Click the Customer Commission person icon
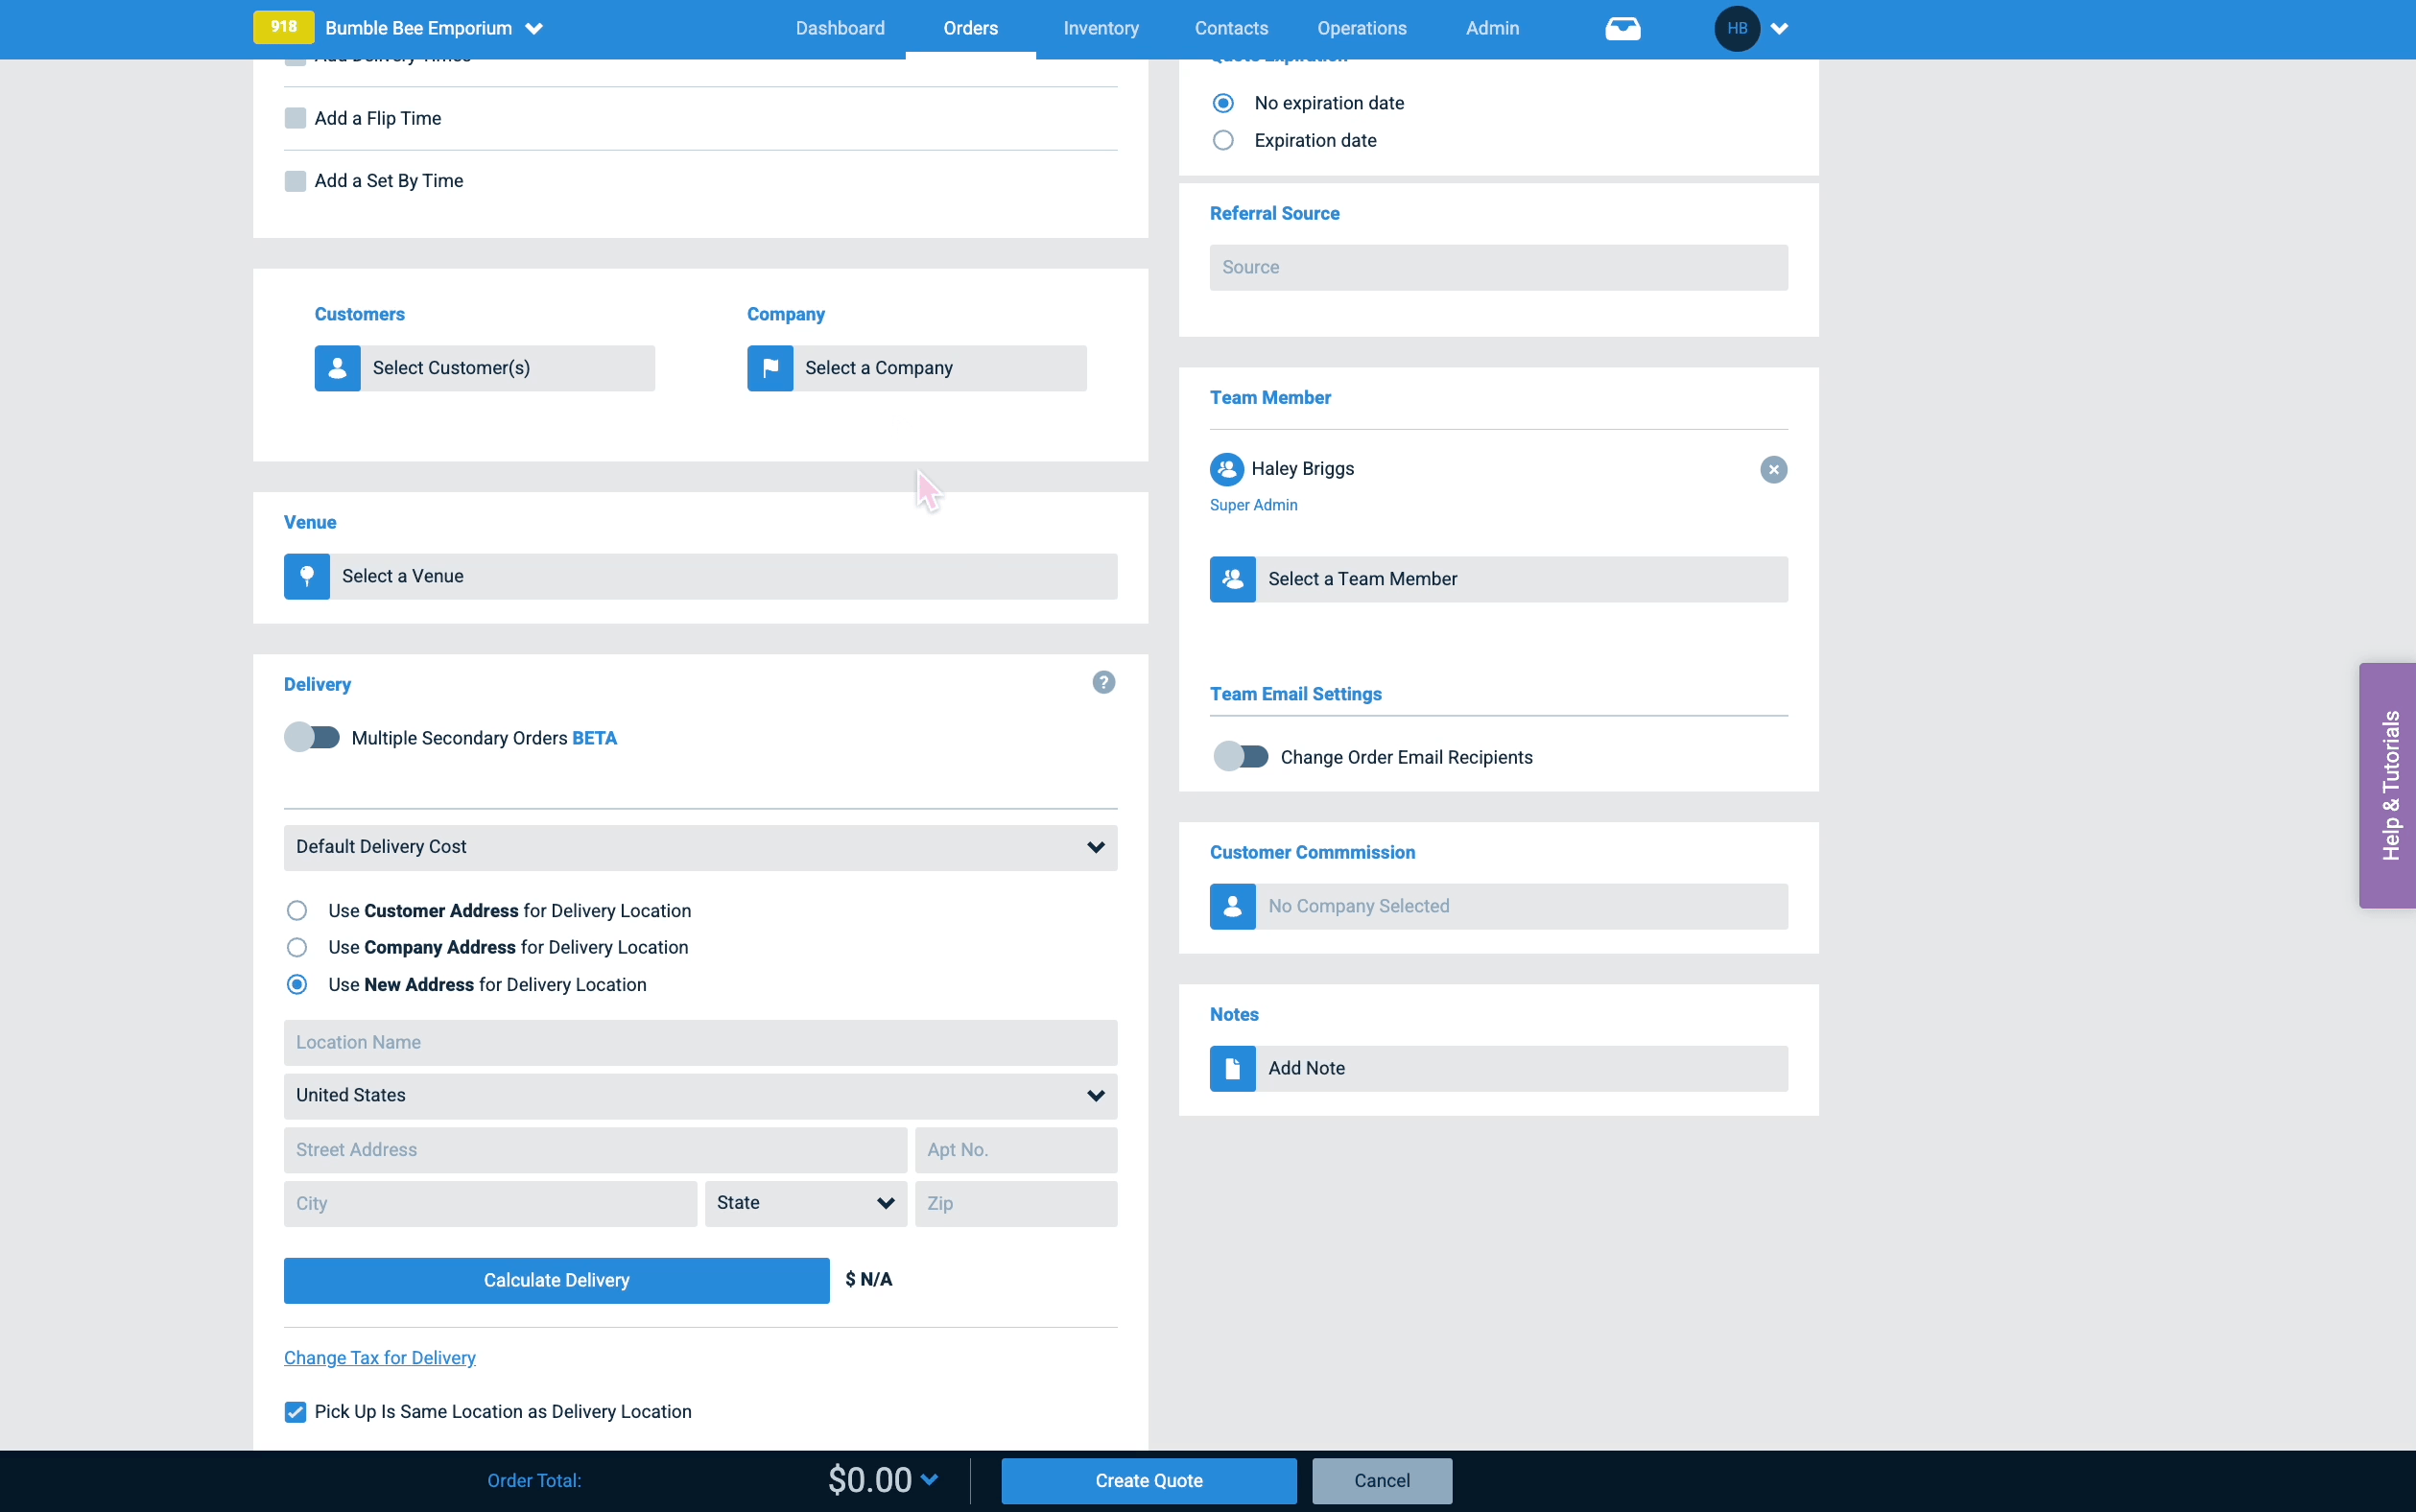This screenshot has width=2416, height=1512. click(x=1232, y=906)
